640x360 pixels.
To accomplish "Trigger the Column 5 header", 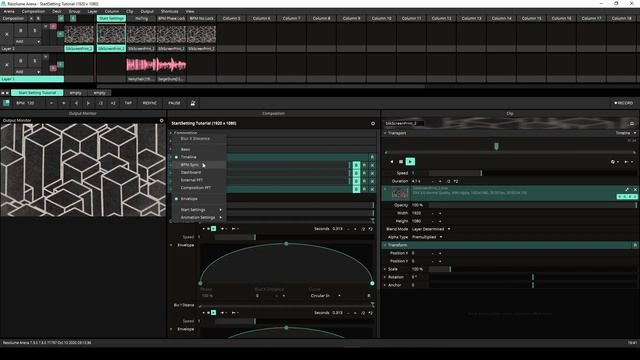I will tap(231, 18).
